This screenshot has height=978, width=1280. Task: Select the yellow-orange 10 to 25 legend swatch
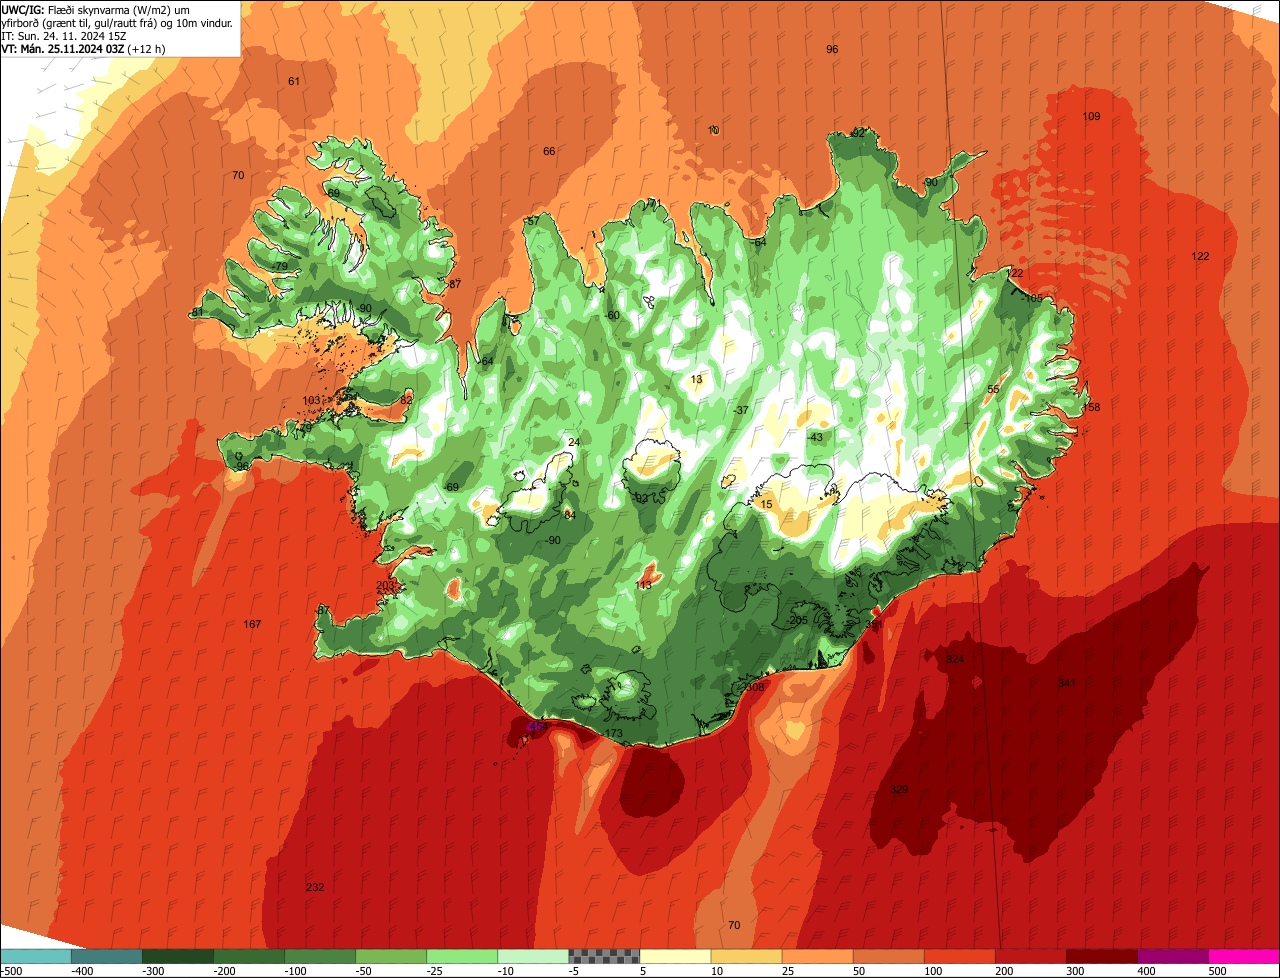click(x=746, y=956)
